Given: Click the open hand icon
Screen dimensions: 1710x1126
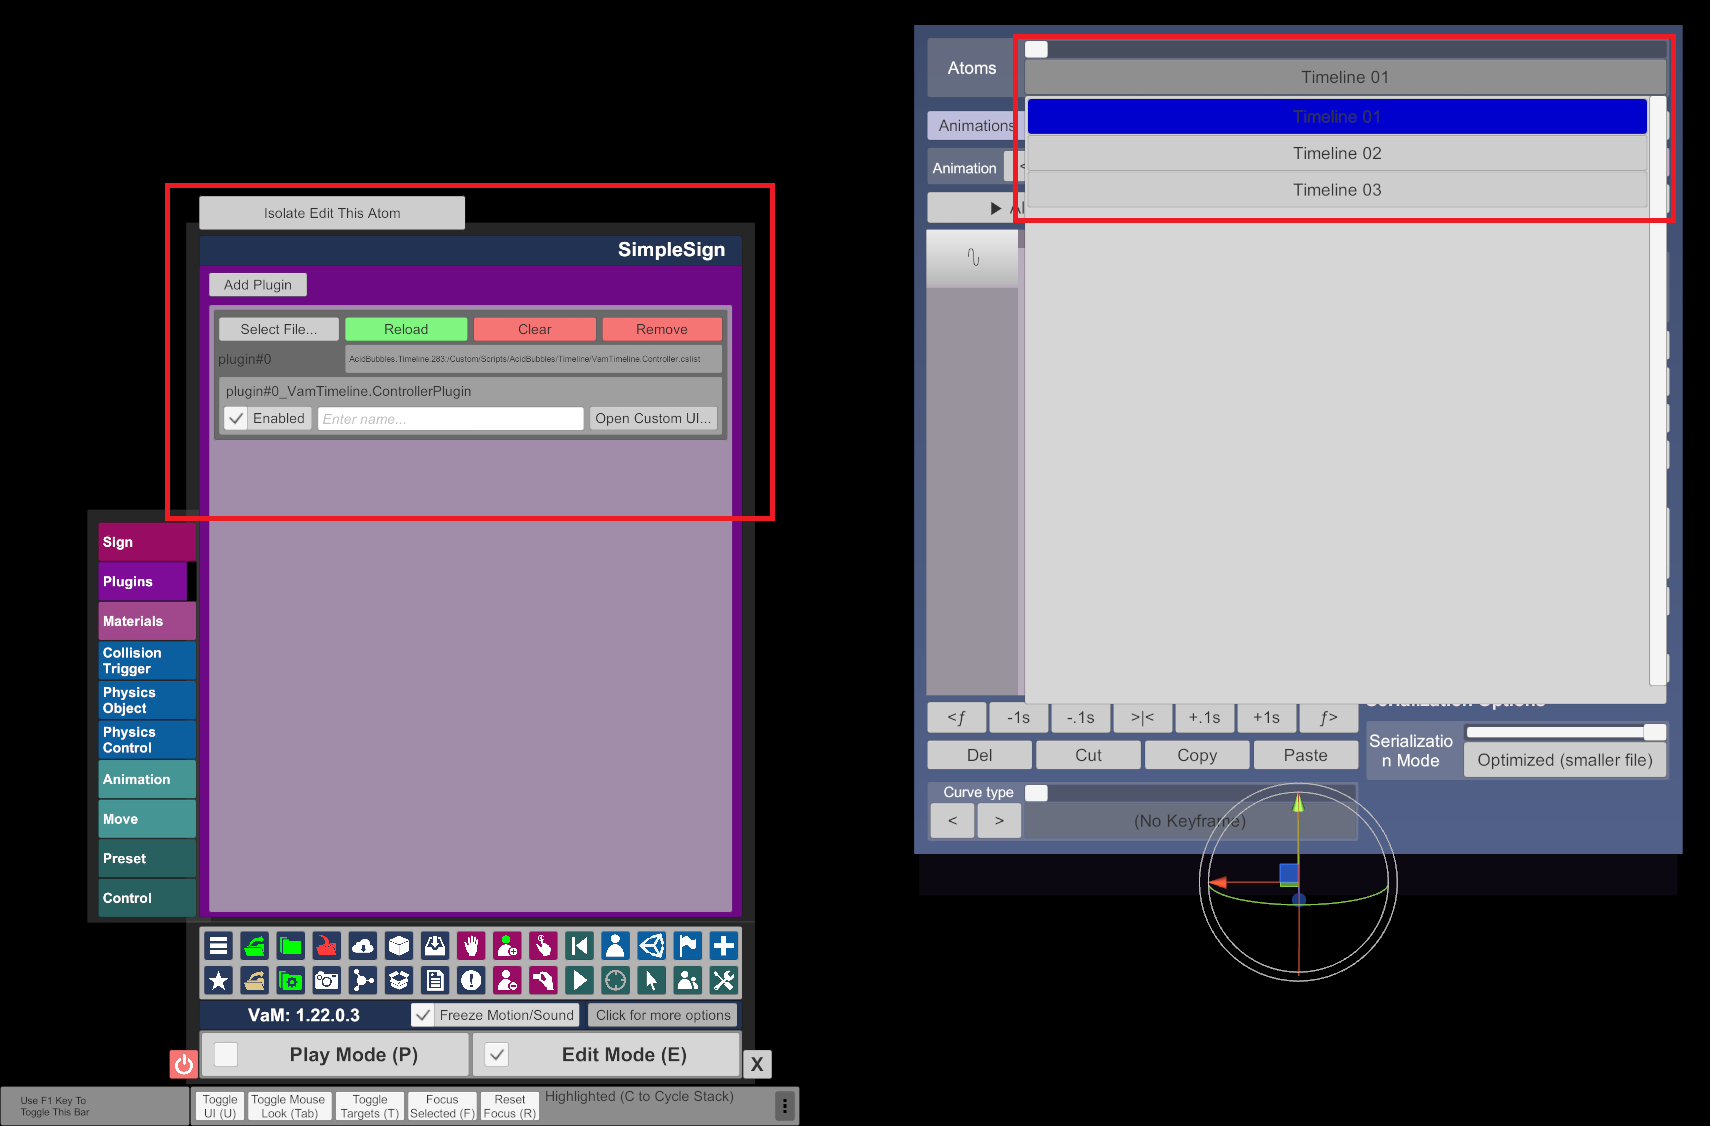Looking at the screenshot, I should pyautogui.click(x=471, y=946).
